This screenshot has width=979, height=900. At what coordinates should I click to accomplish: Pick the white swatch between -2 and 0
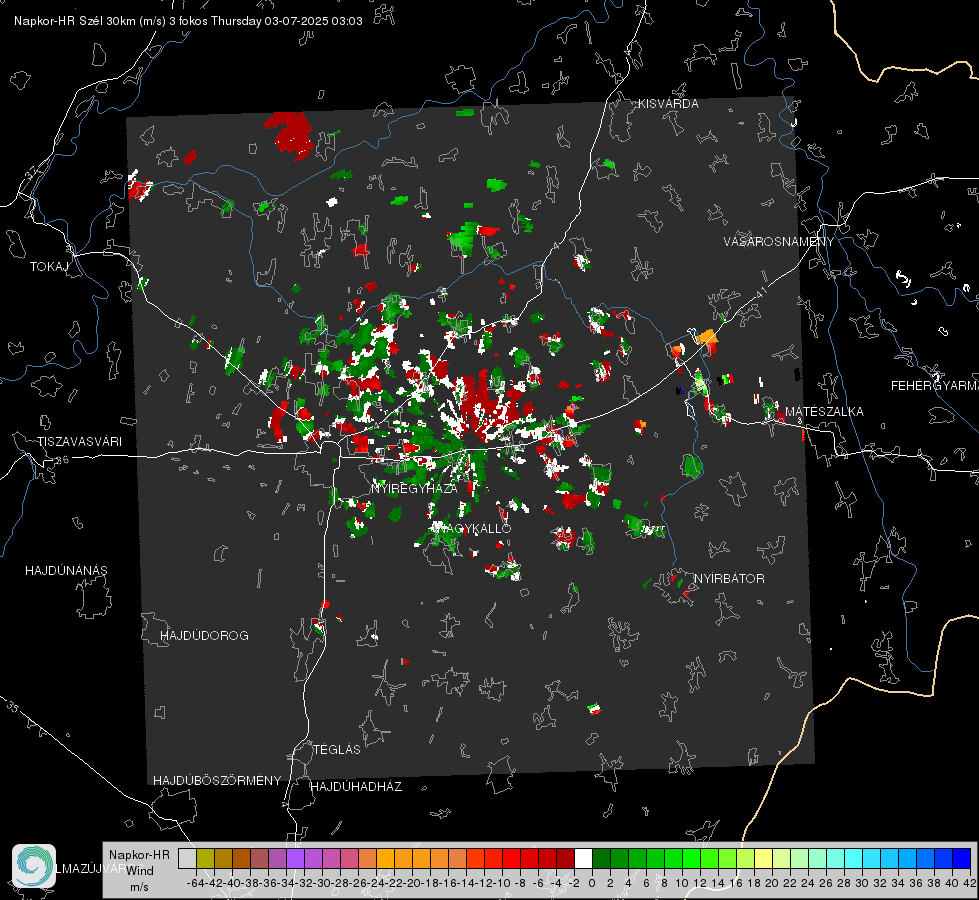click(x=583, y=858)
